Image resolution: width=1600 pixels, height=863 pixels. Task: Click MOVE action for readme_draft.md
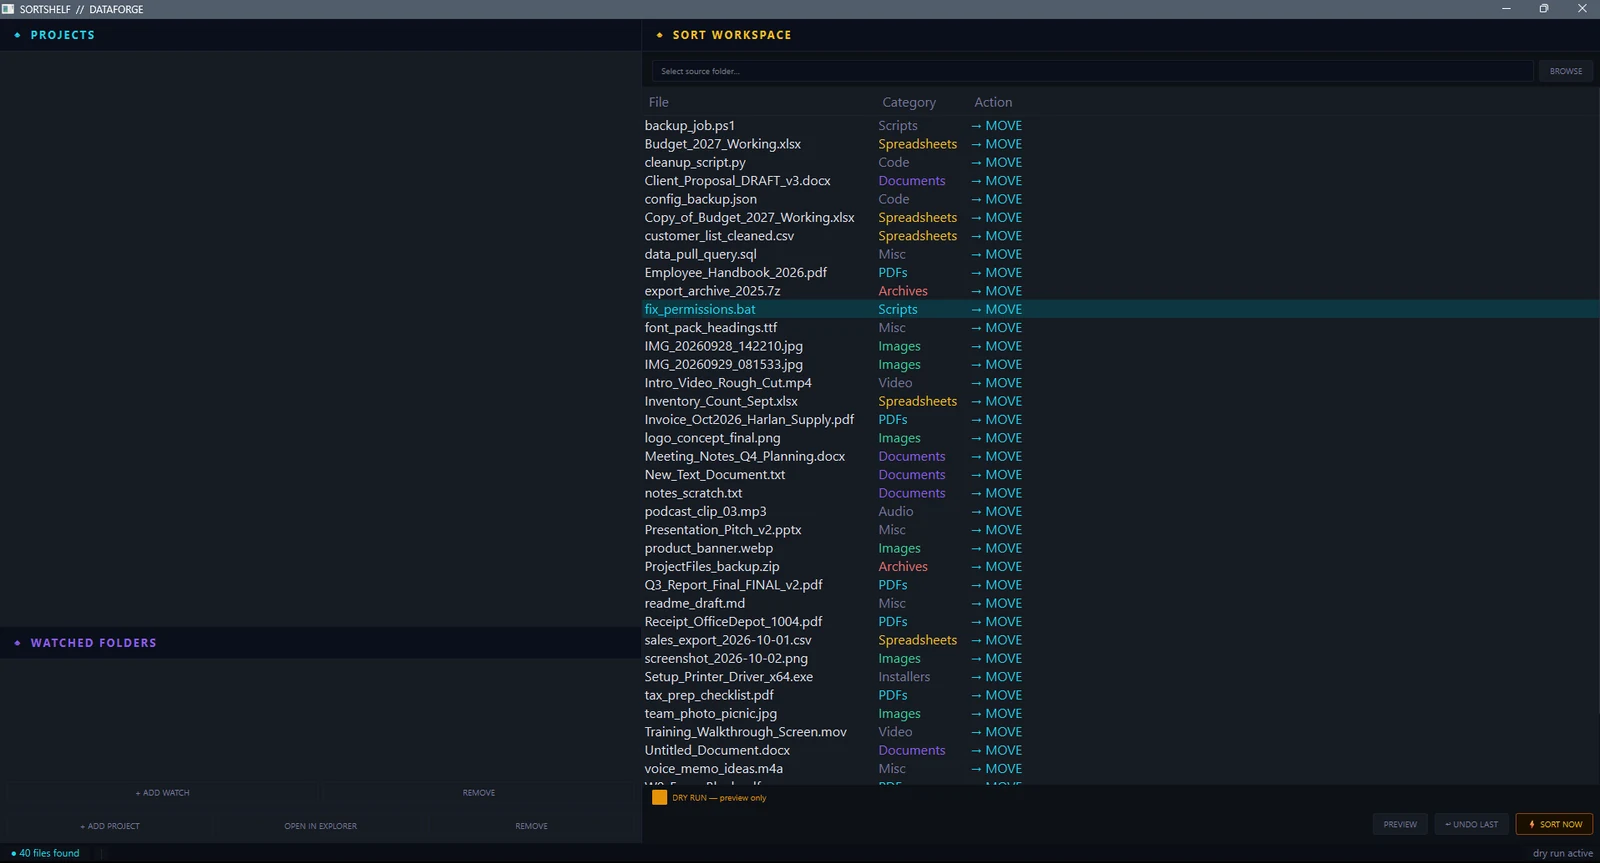[x=997, y=603]
